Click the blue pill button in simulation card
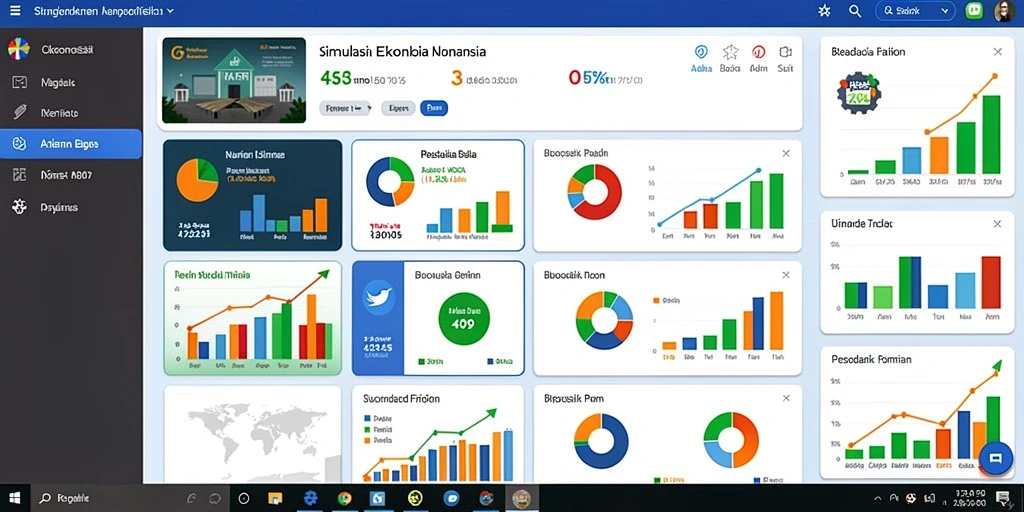The height and width of the screenshot is (512, 1024). point(434,108)
